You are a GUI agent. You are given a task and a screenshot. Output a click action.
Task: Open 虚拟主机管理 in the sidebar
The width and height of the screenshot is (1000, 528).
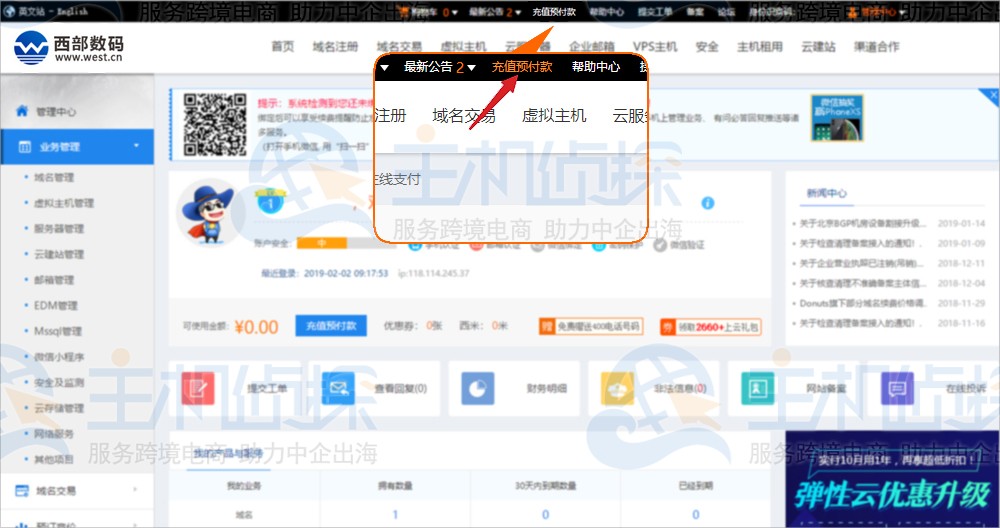pos(64,203)
